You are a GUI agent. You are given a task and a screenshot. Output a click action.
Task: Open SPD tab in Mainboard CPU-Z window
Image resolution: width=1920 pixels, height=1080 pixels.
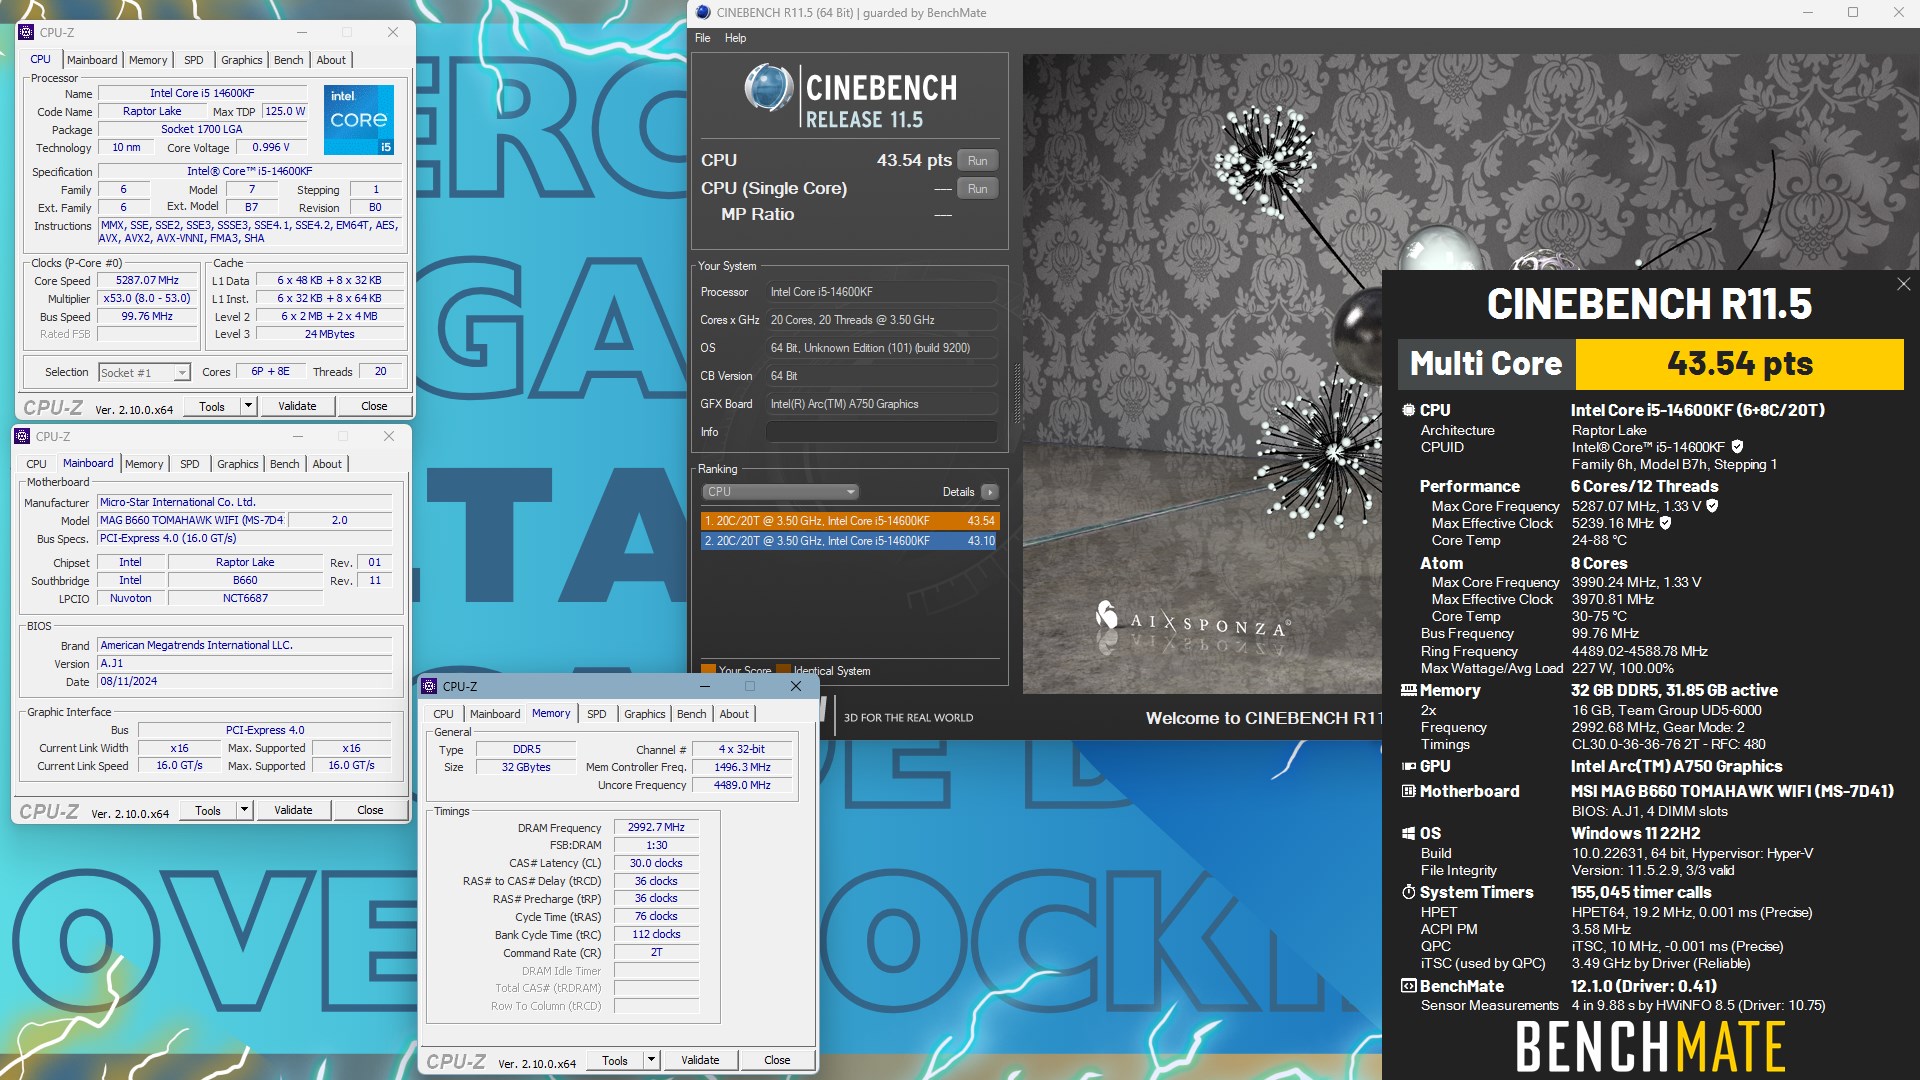click(189, 464)
